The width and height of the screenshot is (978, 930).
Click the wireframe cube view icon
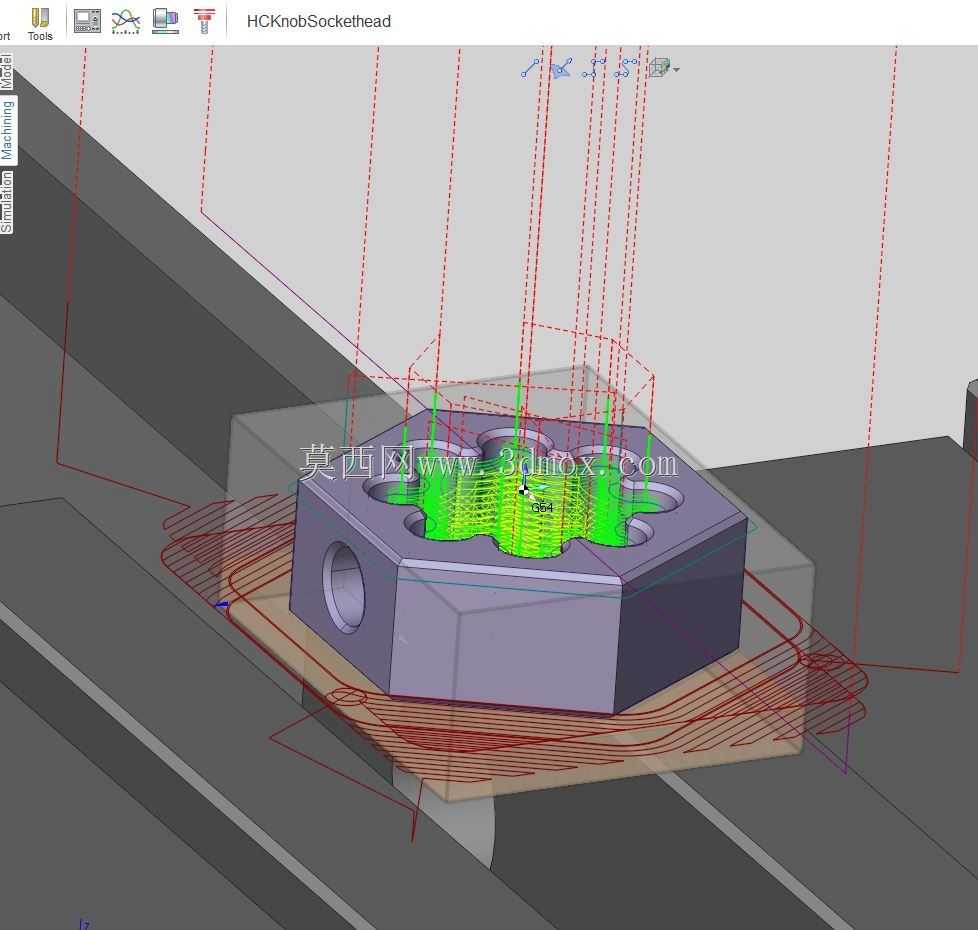659,68
